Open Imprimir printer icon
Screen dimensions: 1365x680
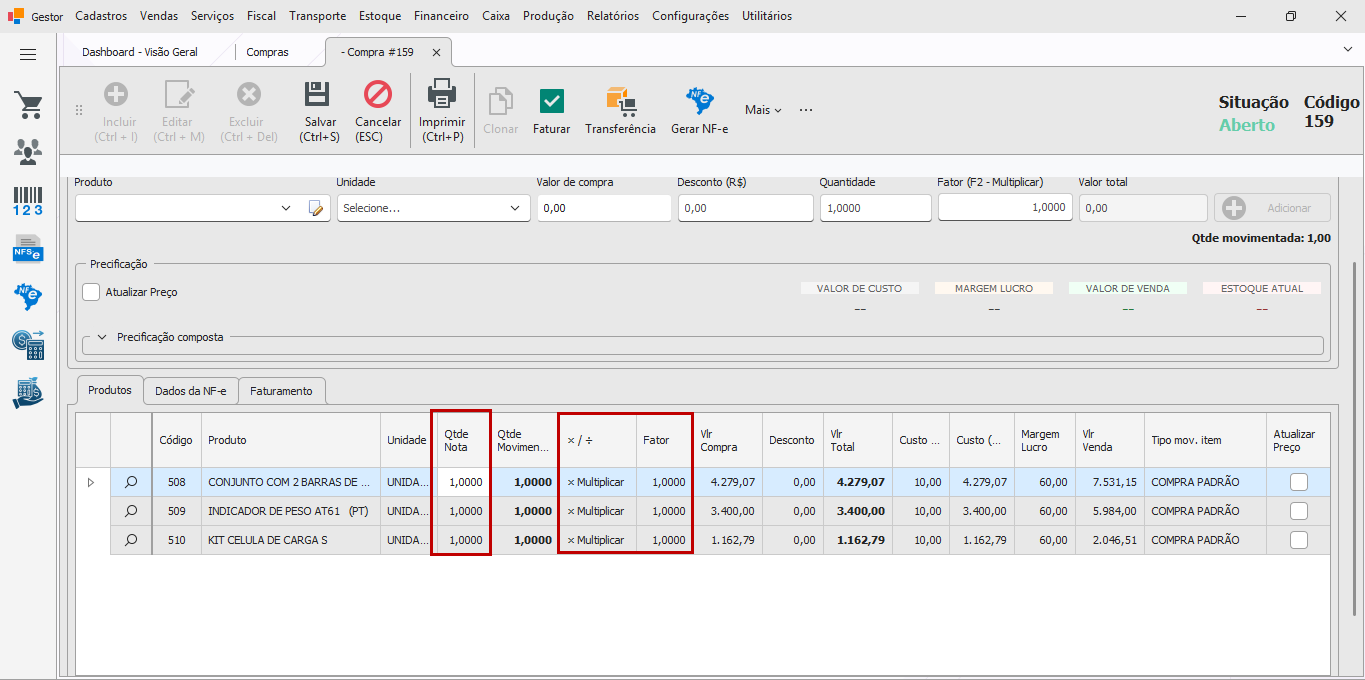442,95
